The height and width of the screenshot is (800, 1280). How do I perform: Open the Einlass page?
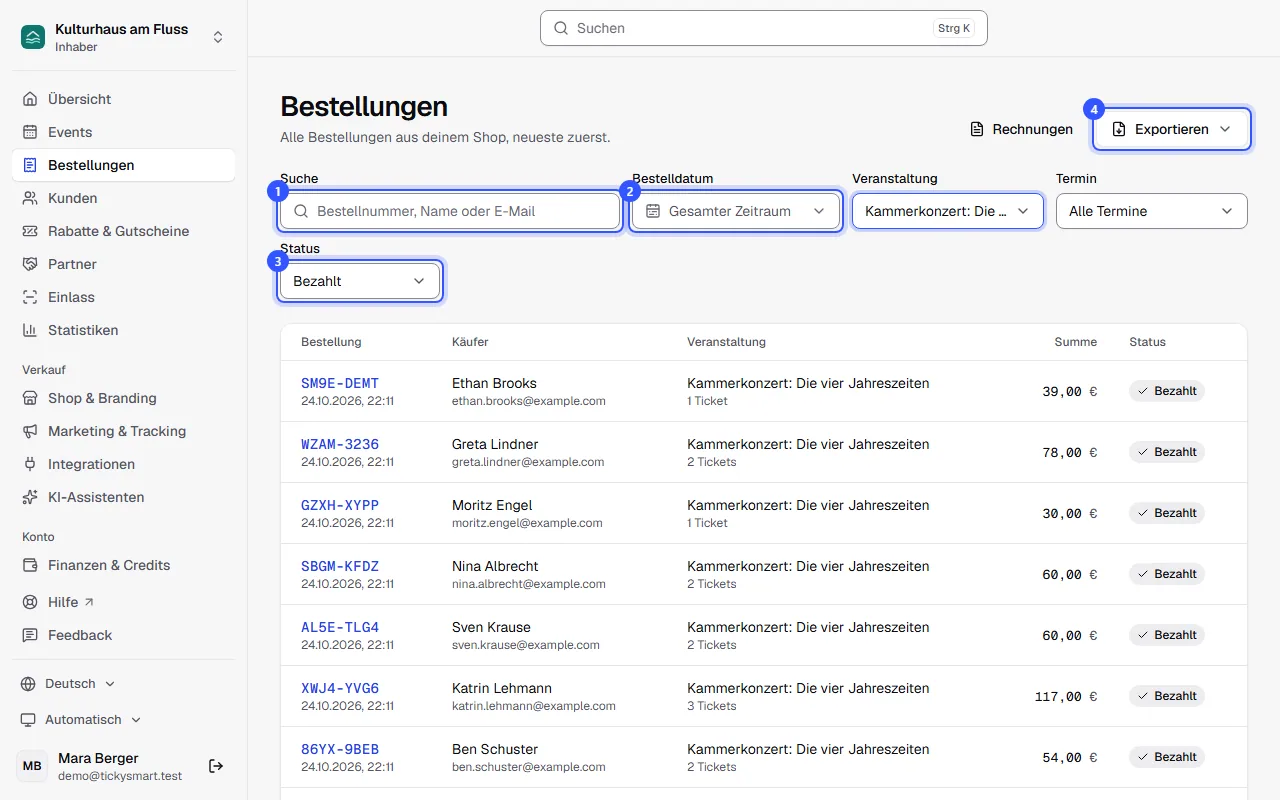click(x=124, y=297)
